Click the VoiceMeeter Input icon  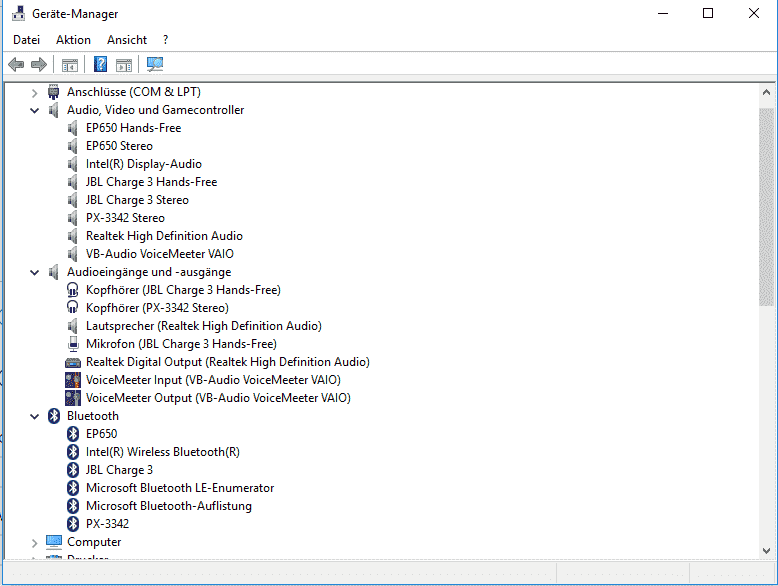point(73,380)
